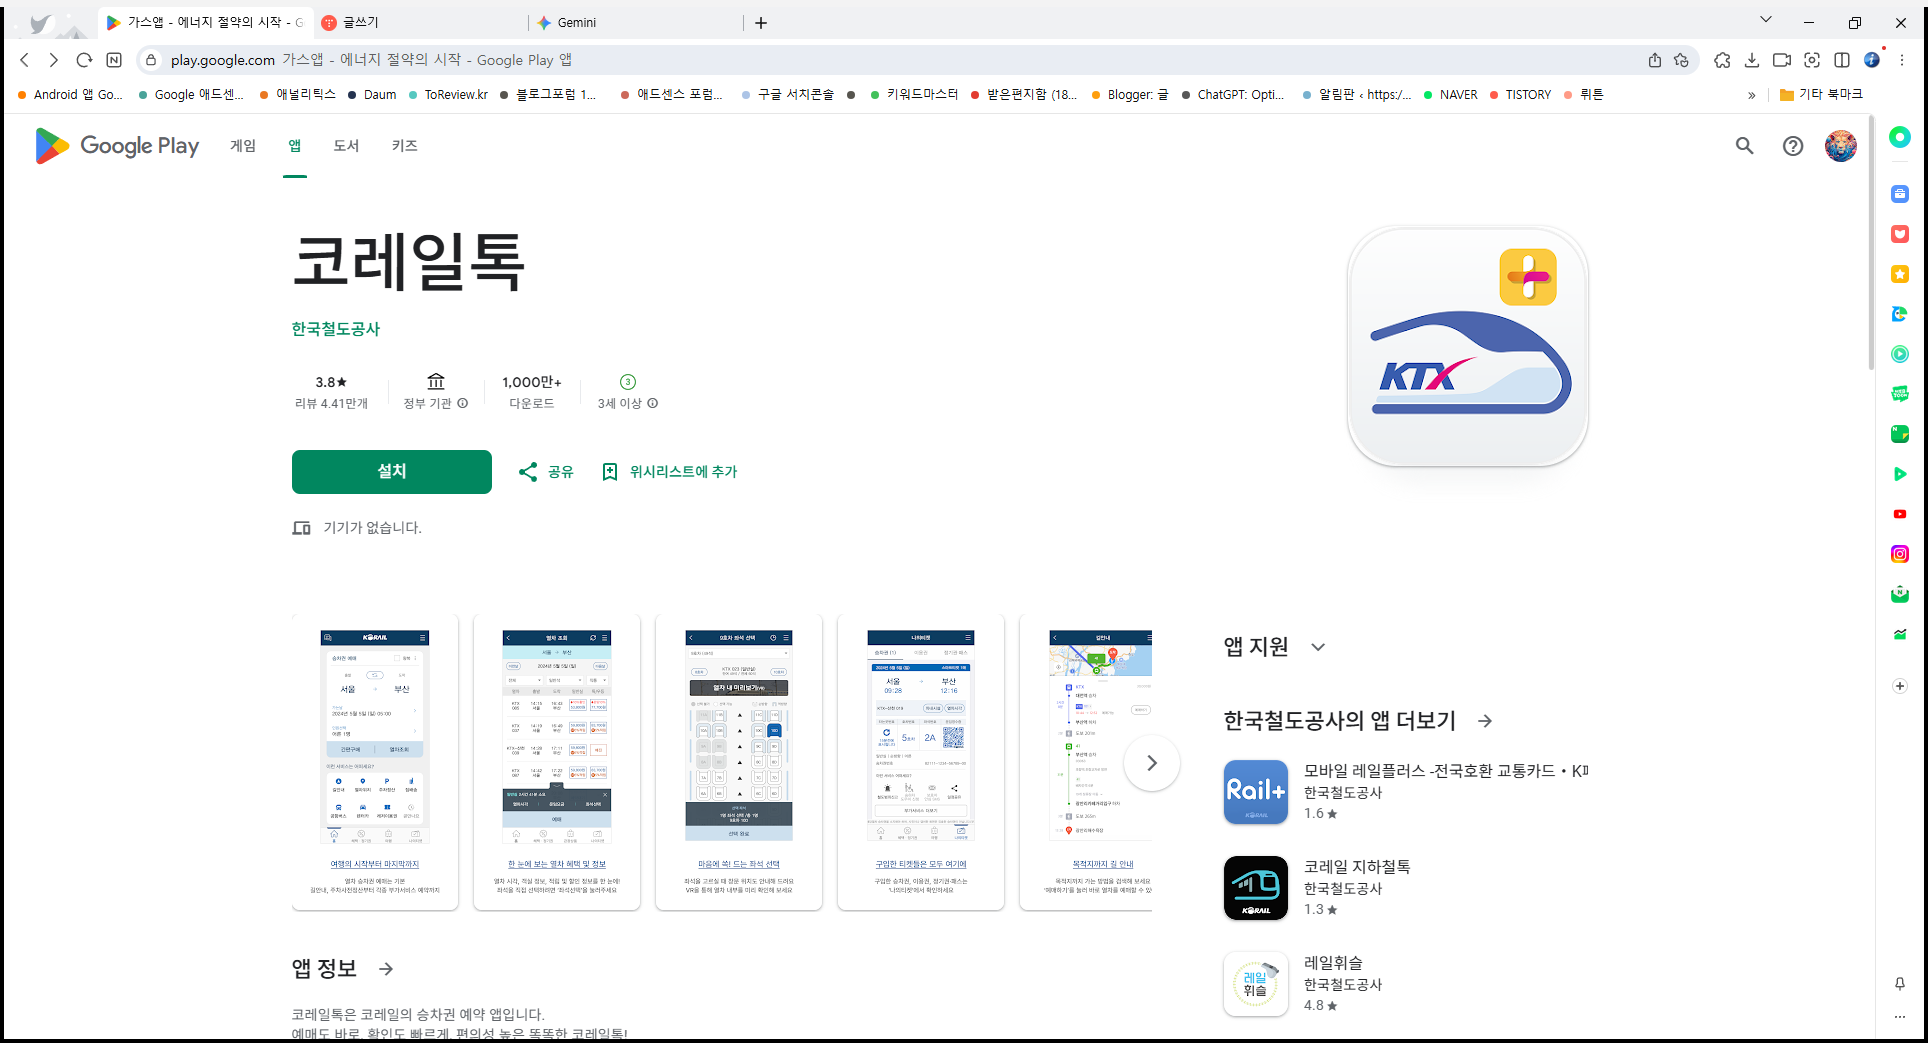Expand the 앱 지원 section
Screen dimensions: 1928x1043
pos(1318,647)
